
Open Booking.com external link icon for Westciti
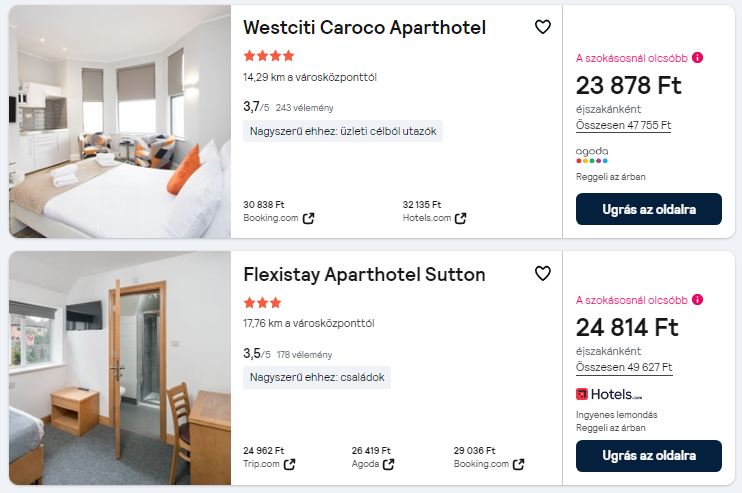point(308,218)
